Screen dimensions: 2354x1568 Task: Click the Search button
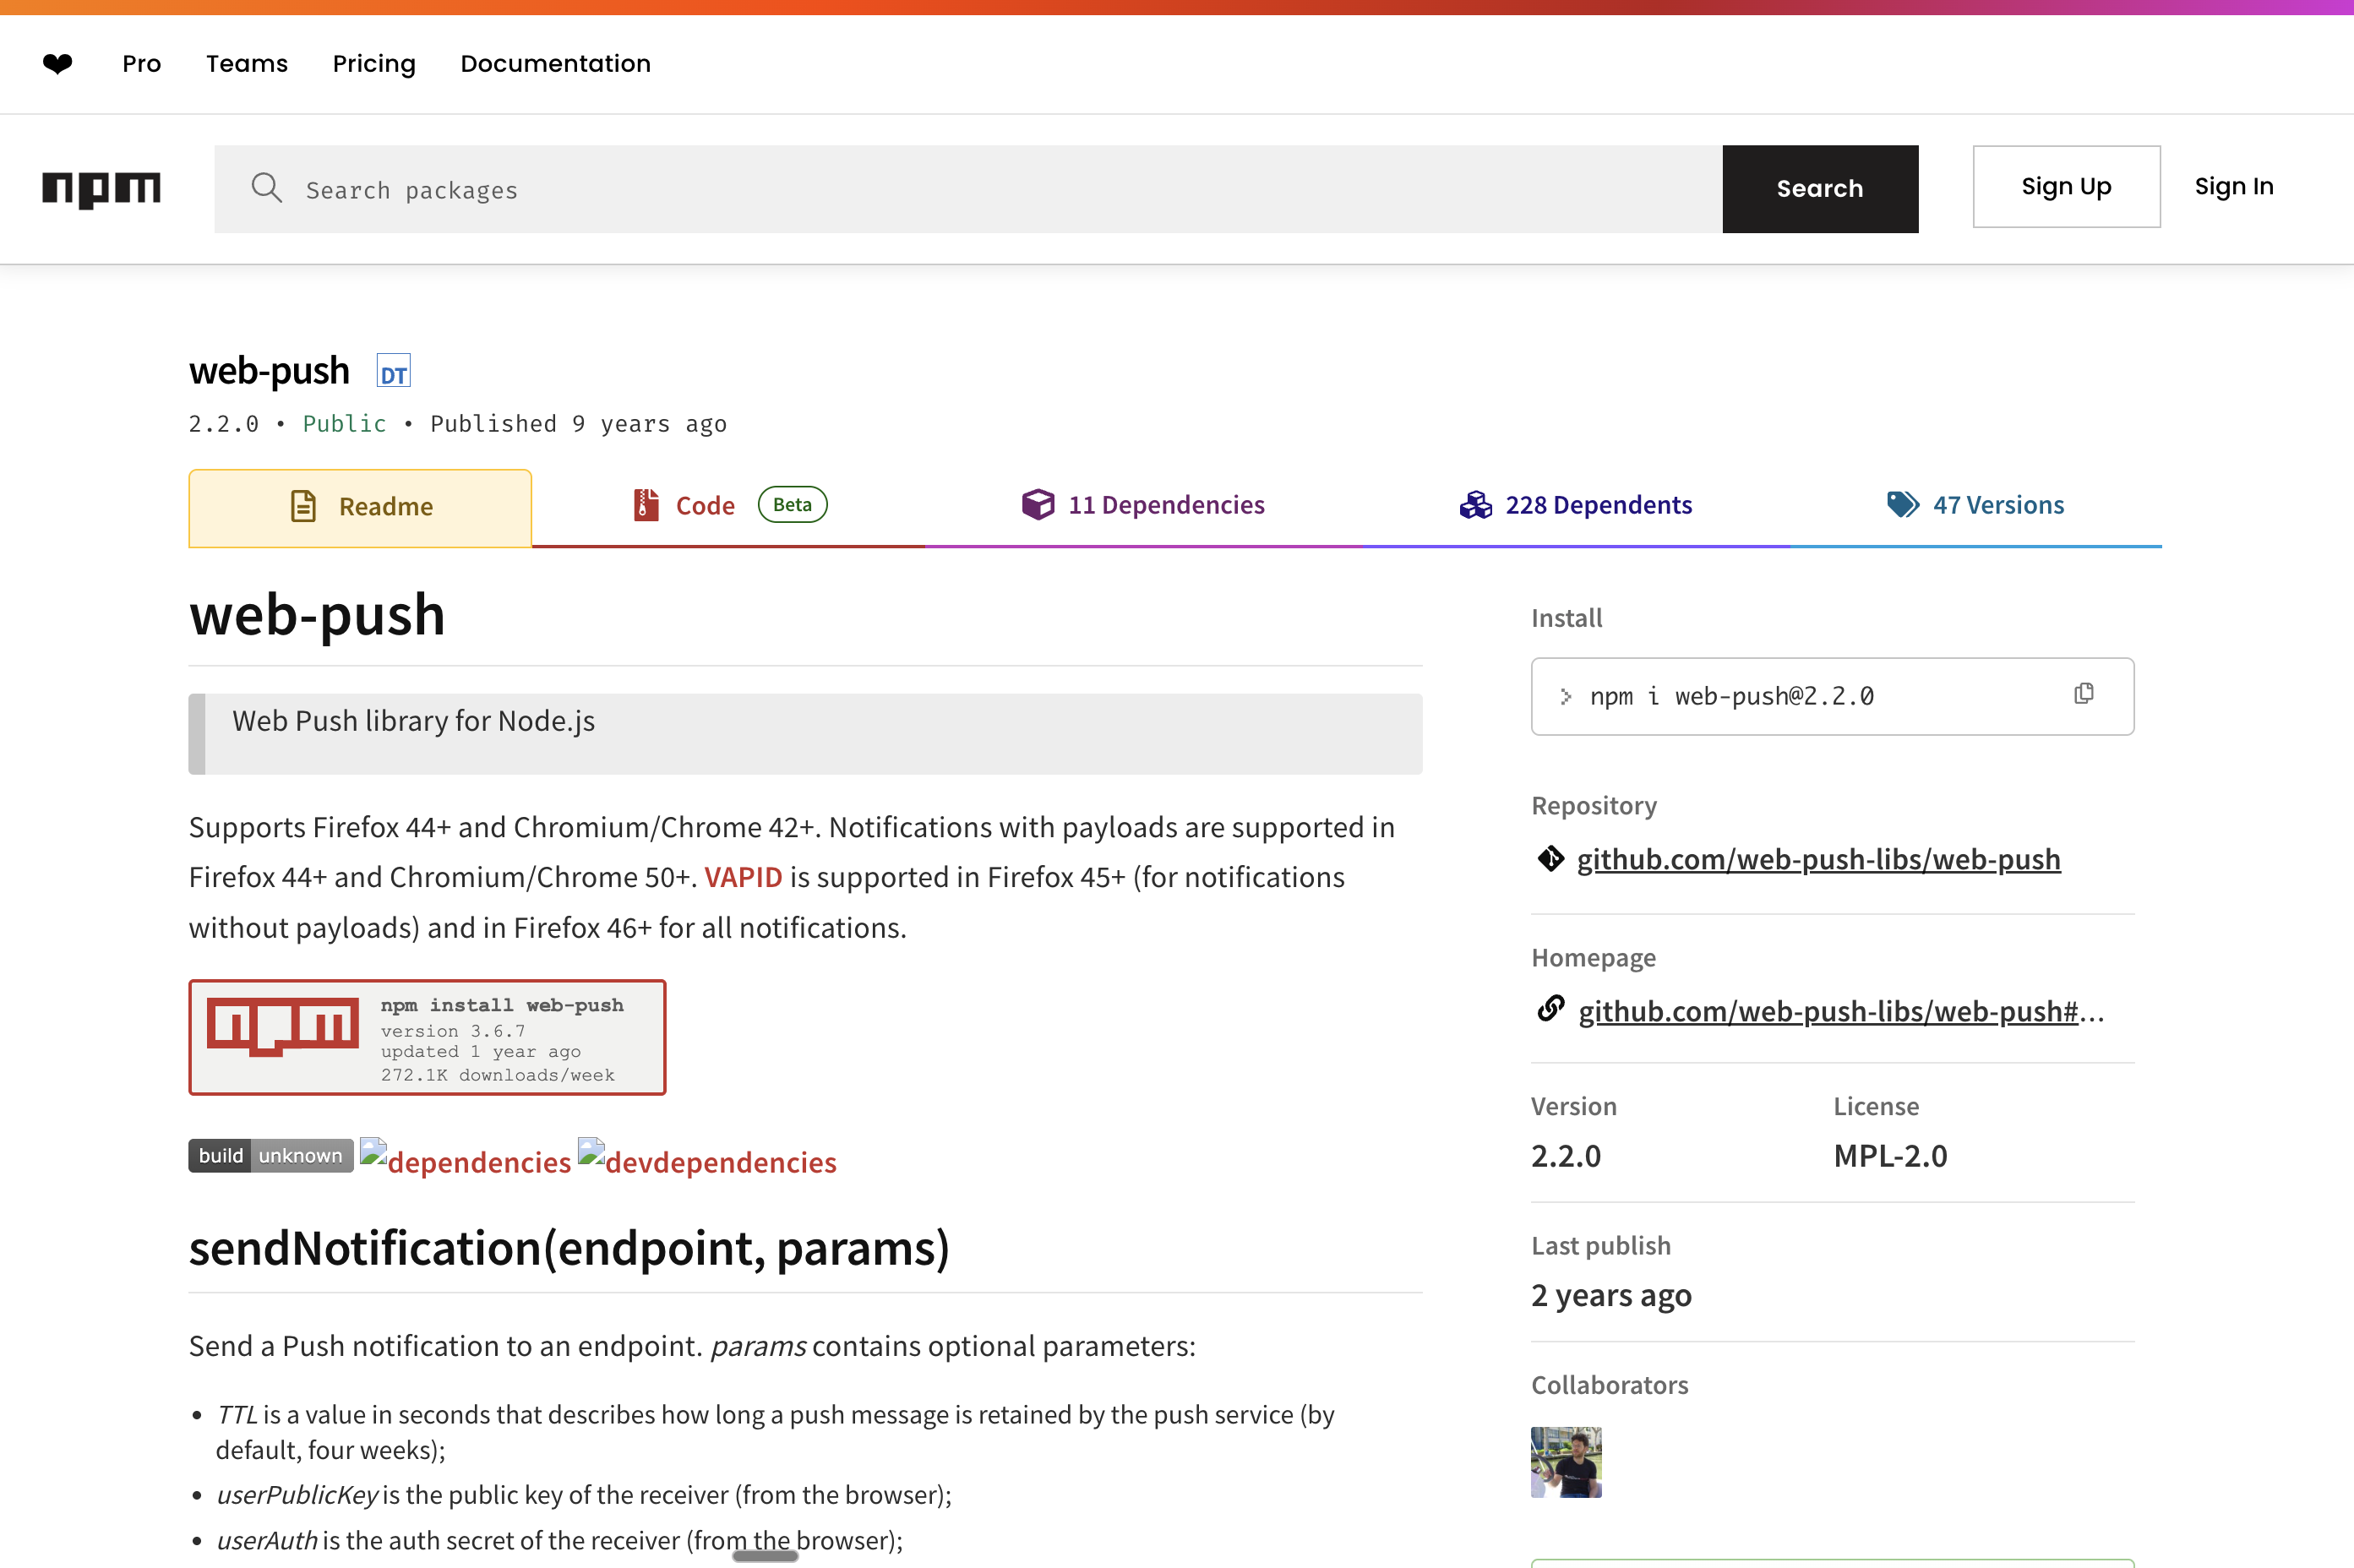pyautogui.click(x=1819, y=188)
